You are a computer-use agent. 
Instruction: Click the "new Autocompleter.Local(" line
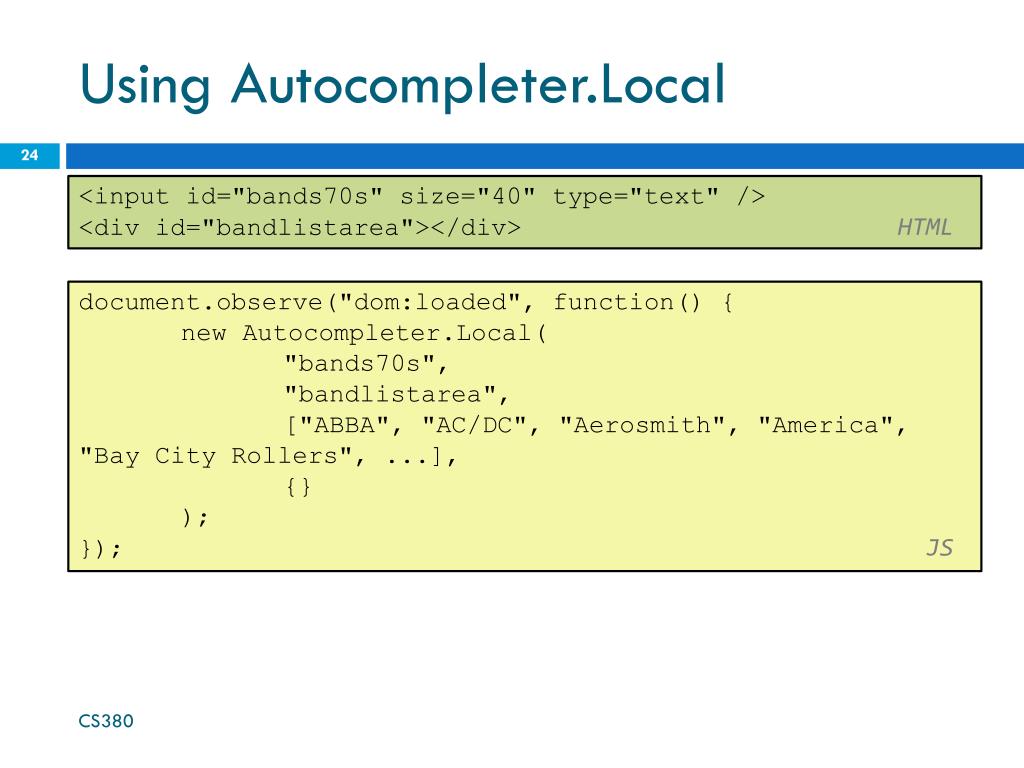(364, 333)
